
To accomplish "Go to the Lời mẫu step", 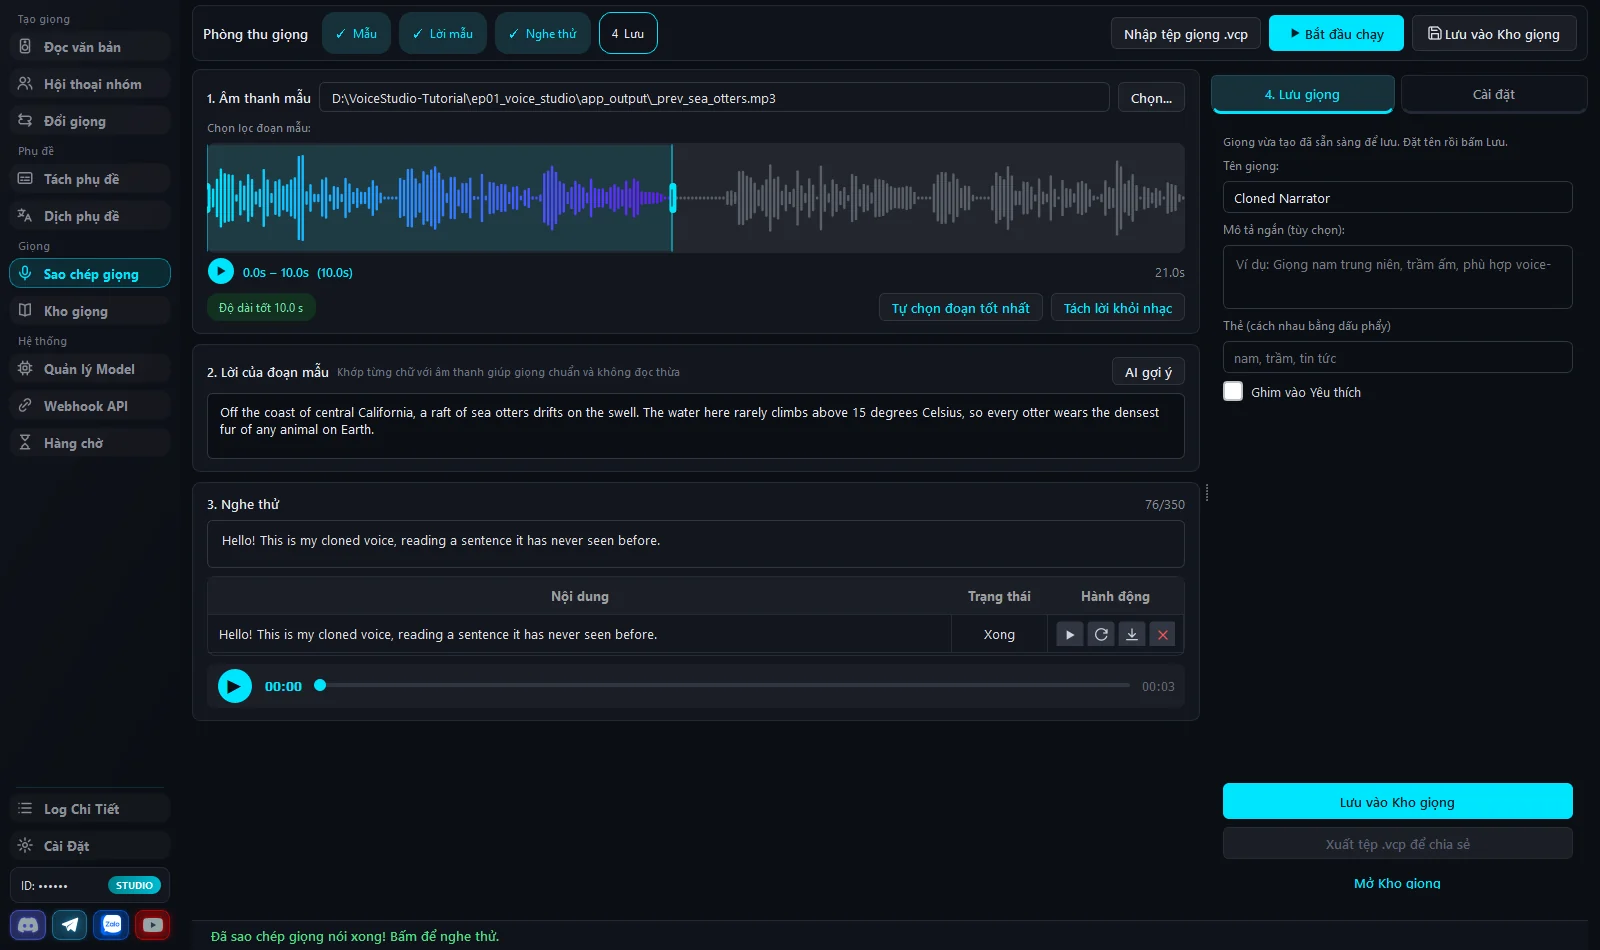I will tap(443, 33).
